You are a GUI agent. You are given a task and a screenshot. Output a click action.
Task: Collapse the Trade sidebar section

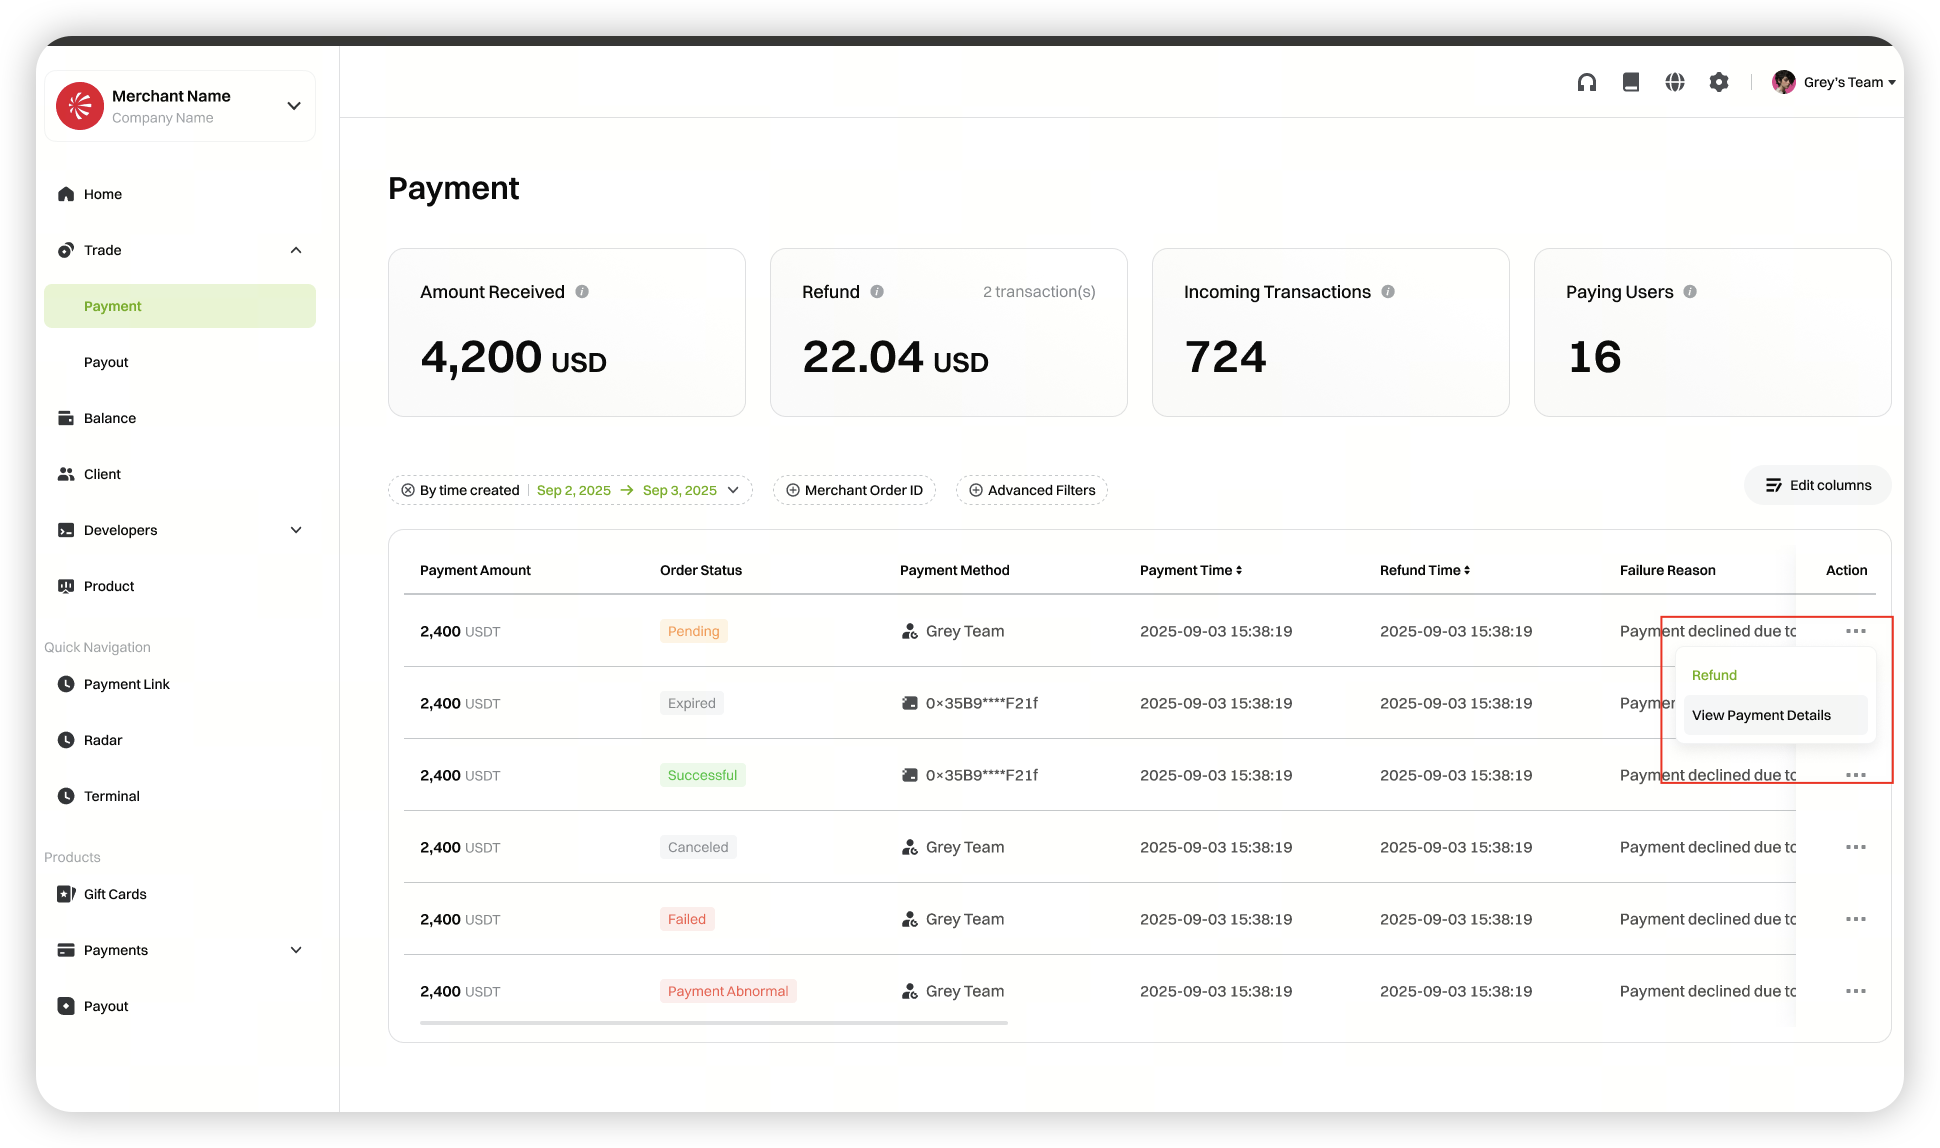[296, 250]
